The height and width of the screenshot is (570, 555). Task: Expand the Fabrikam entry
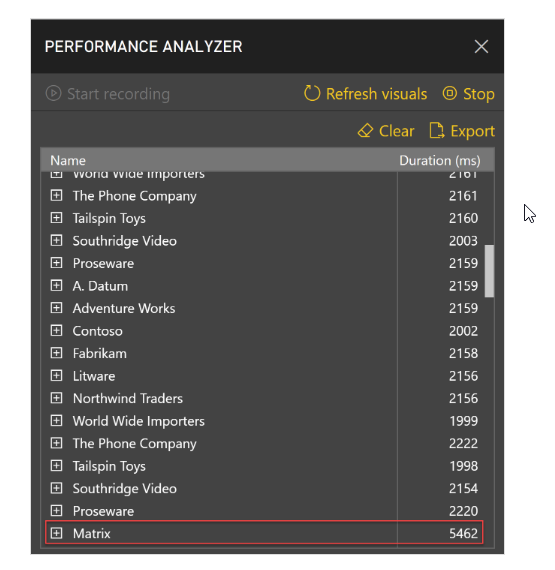[x=56, y=353]
